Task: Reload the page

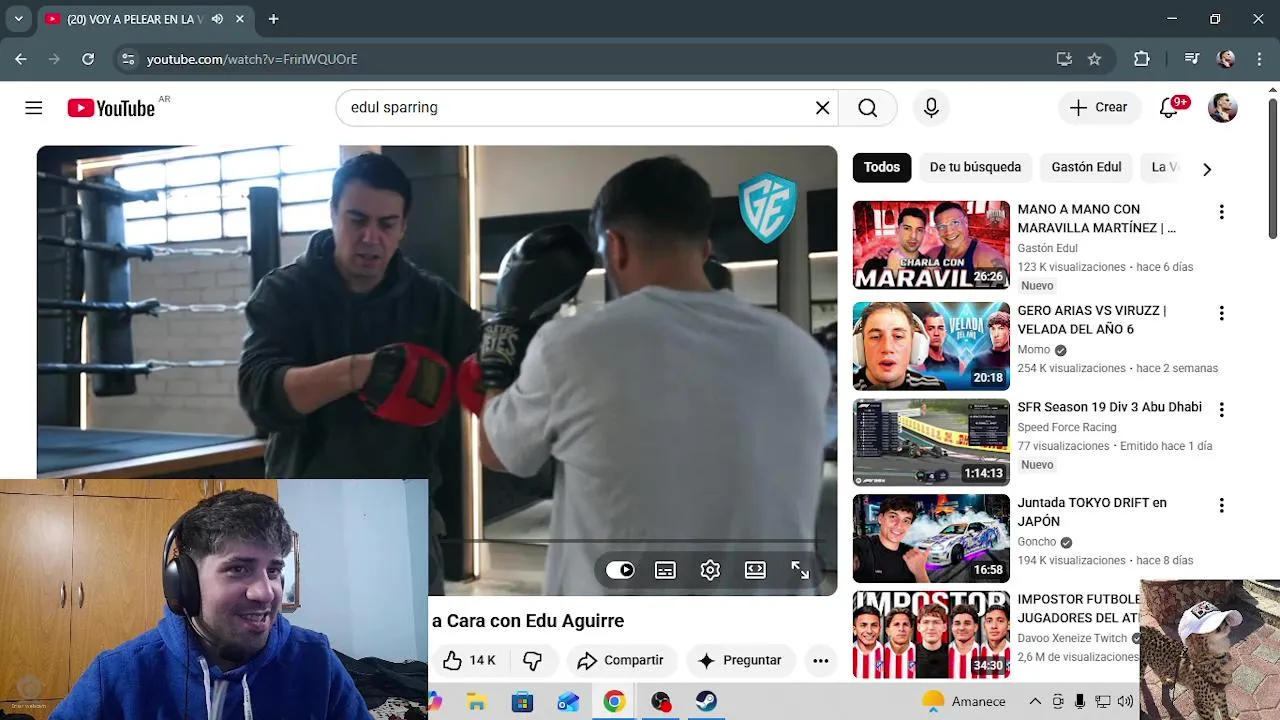Action: coord(88,59)
